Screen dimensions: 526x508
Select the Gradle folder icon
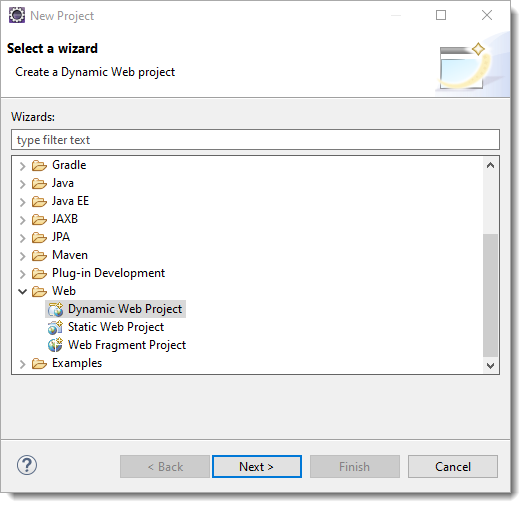[x=39, y=165]
